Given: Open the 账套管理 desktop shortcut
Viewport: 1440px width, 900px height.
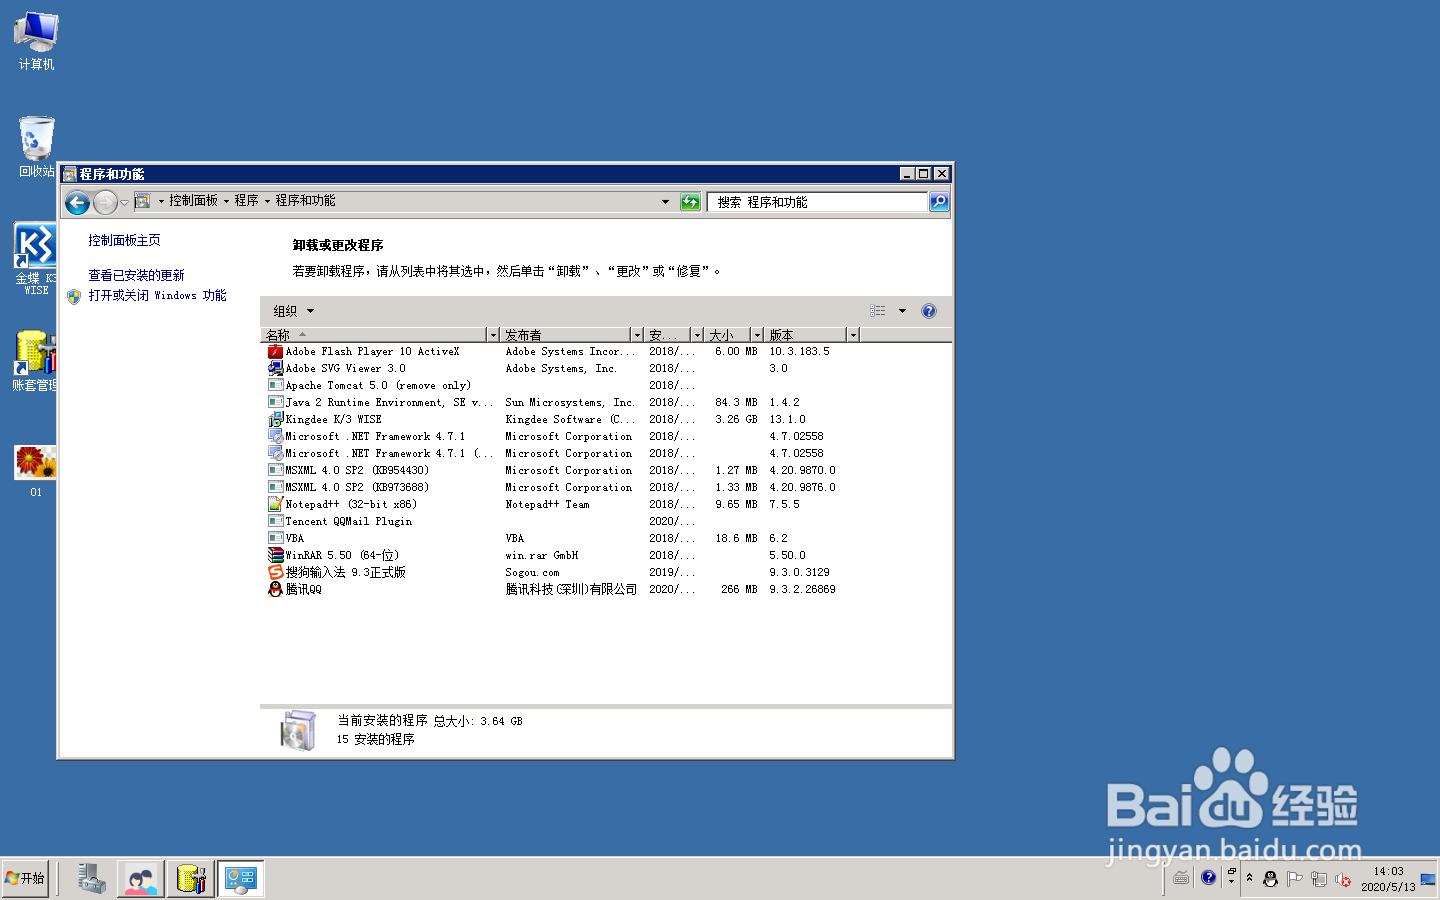Looking at the screenshot, I should click(x=36, y=361).
